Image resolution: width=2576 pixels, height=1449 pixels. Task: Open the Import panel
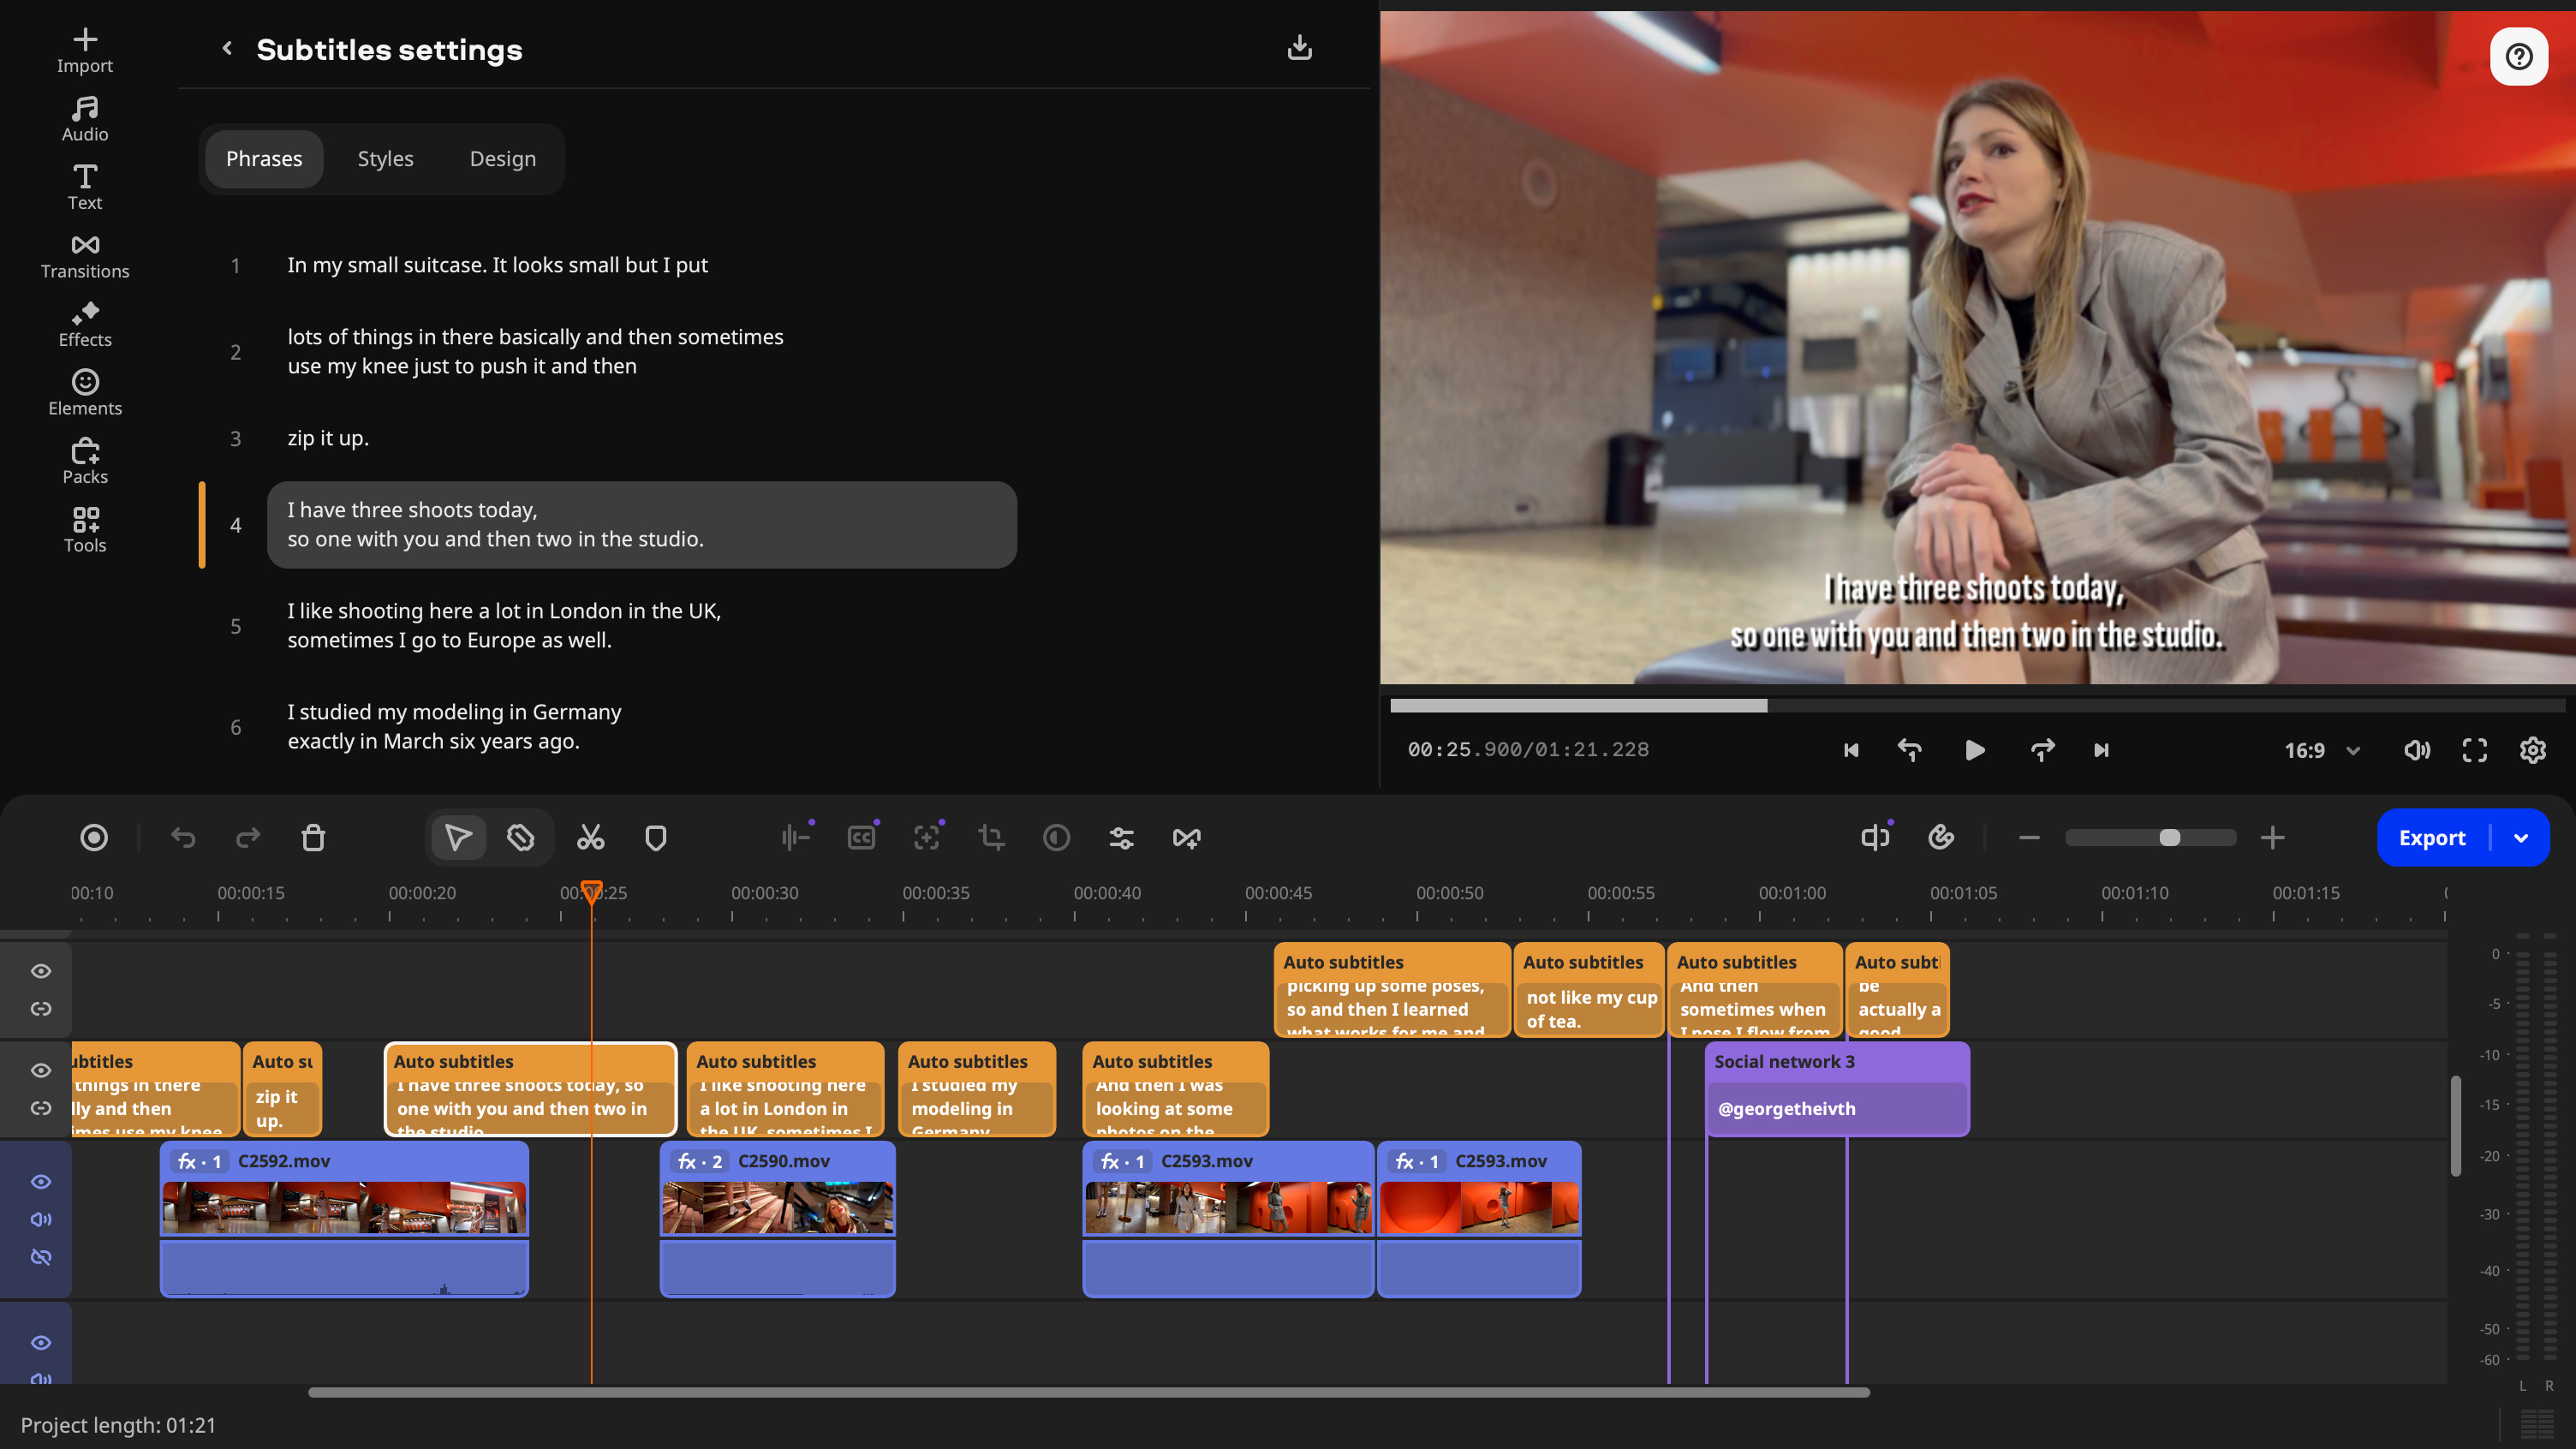pos(85,50)
